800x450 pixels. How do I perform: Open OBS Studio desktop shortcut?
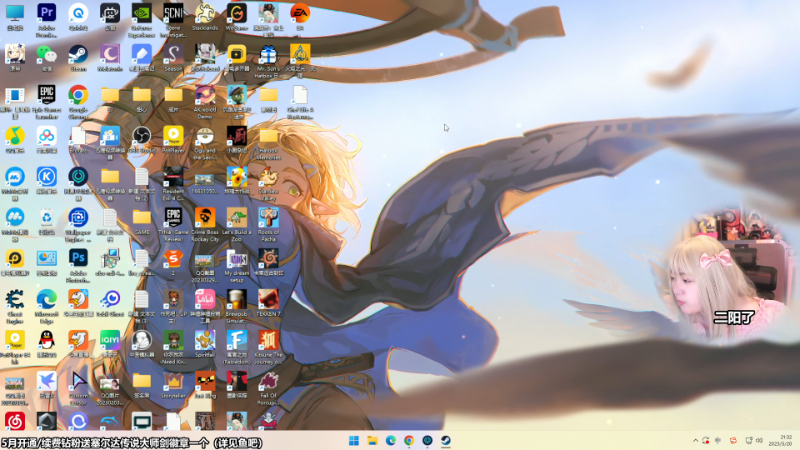[141, 140]
